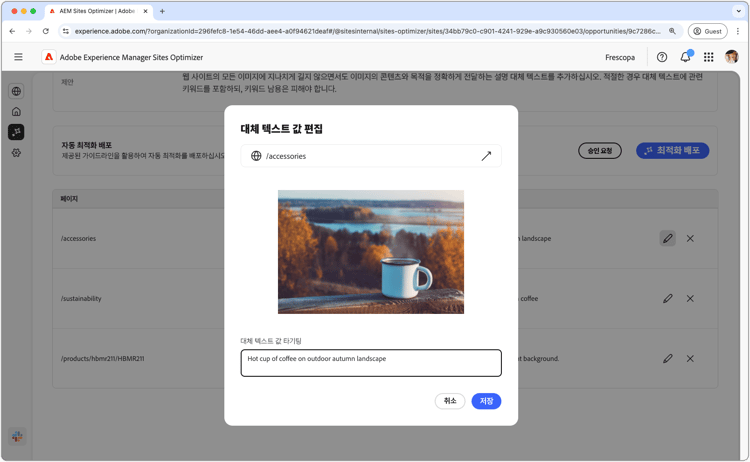The image size is (750, 462).
Task: Click the browser back arrow
Action: tap(12, 31)
